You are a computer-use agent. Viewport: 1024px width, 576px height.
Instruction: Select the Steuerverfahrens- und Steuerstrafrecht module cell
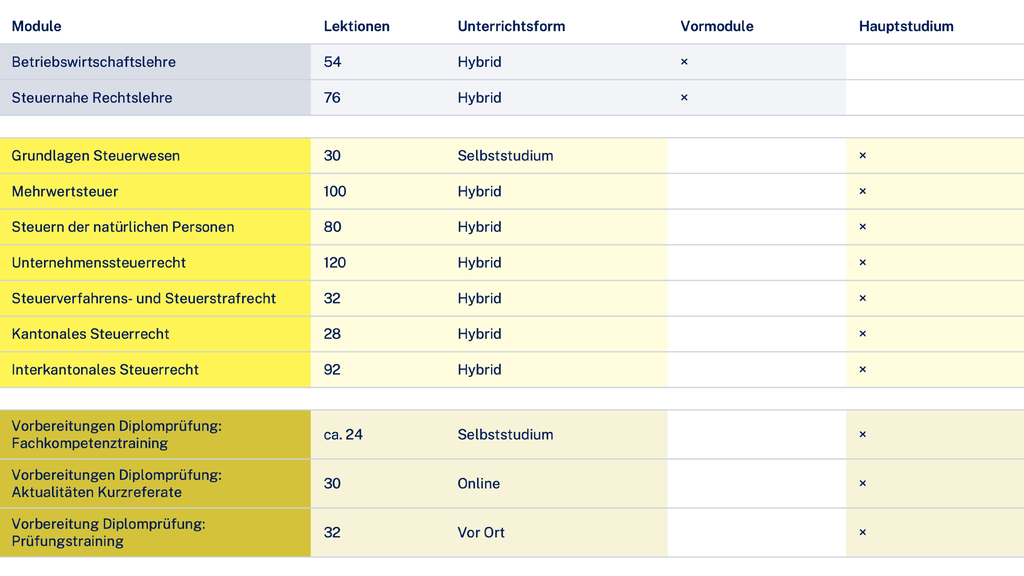(144, 298)
